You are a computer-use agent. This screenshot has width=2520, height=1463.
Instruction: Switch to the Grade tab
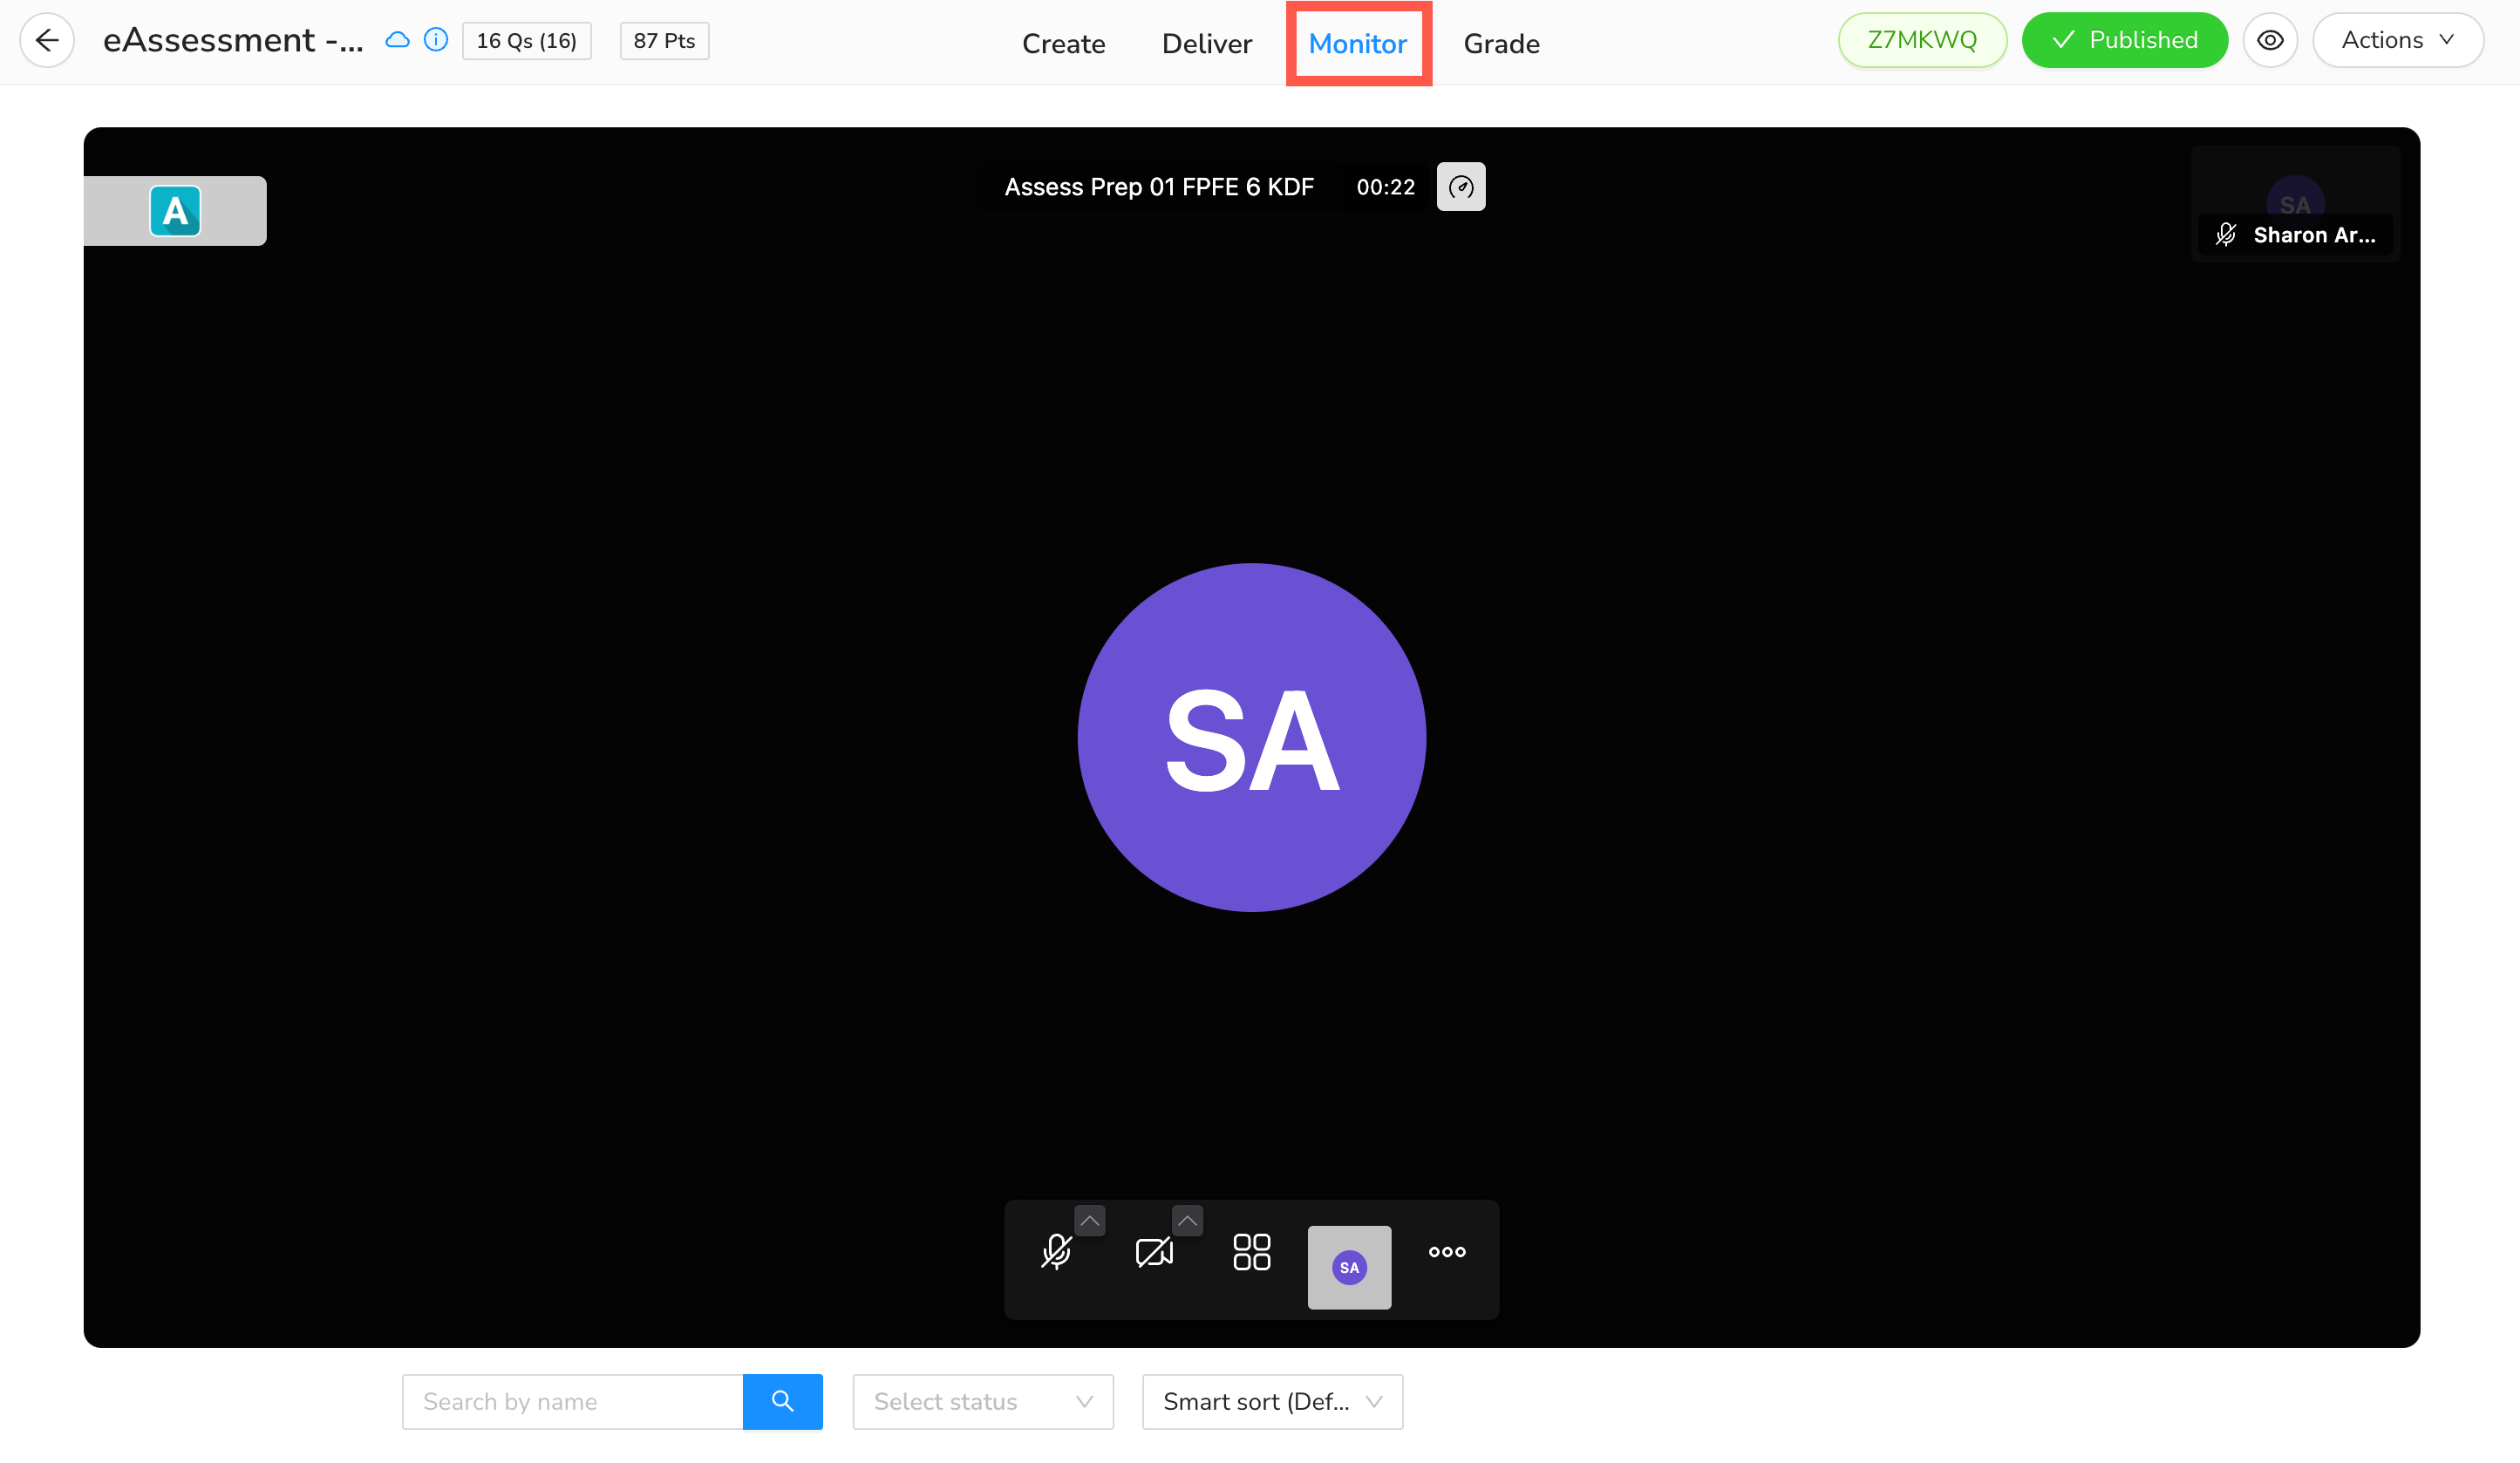pyautogui.click(x=1501, y=44)
